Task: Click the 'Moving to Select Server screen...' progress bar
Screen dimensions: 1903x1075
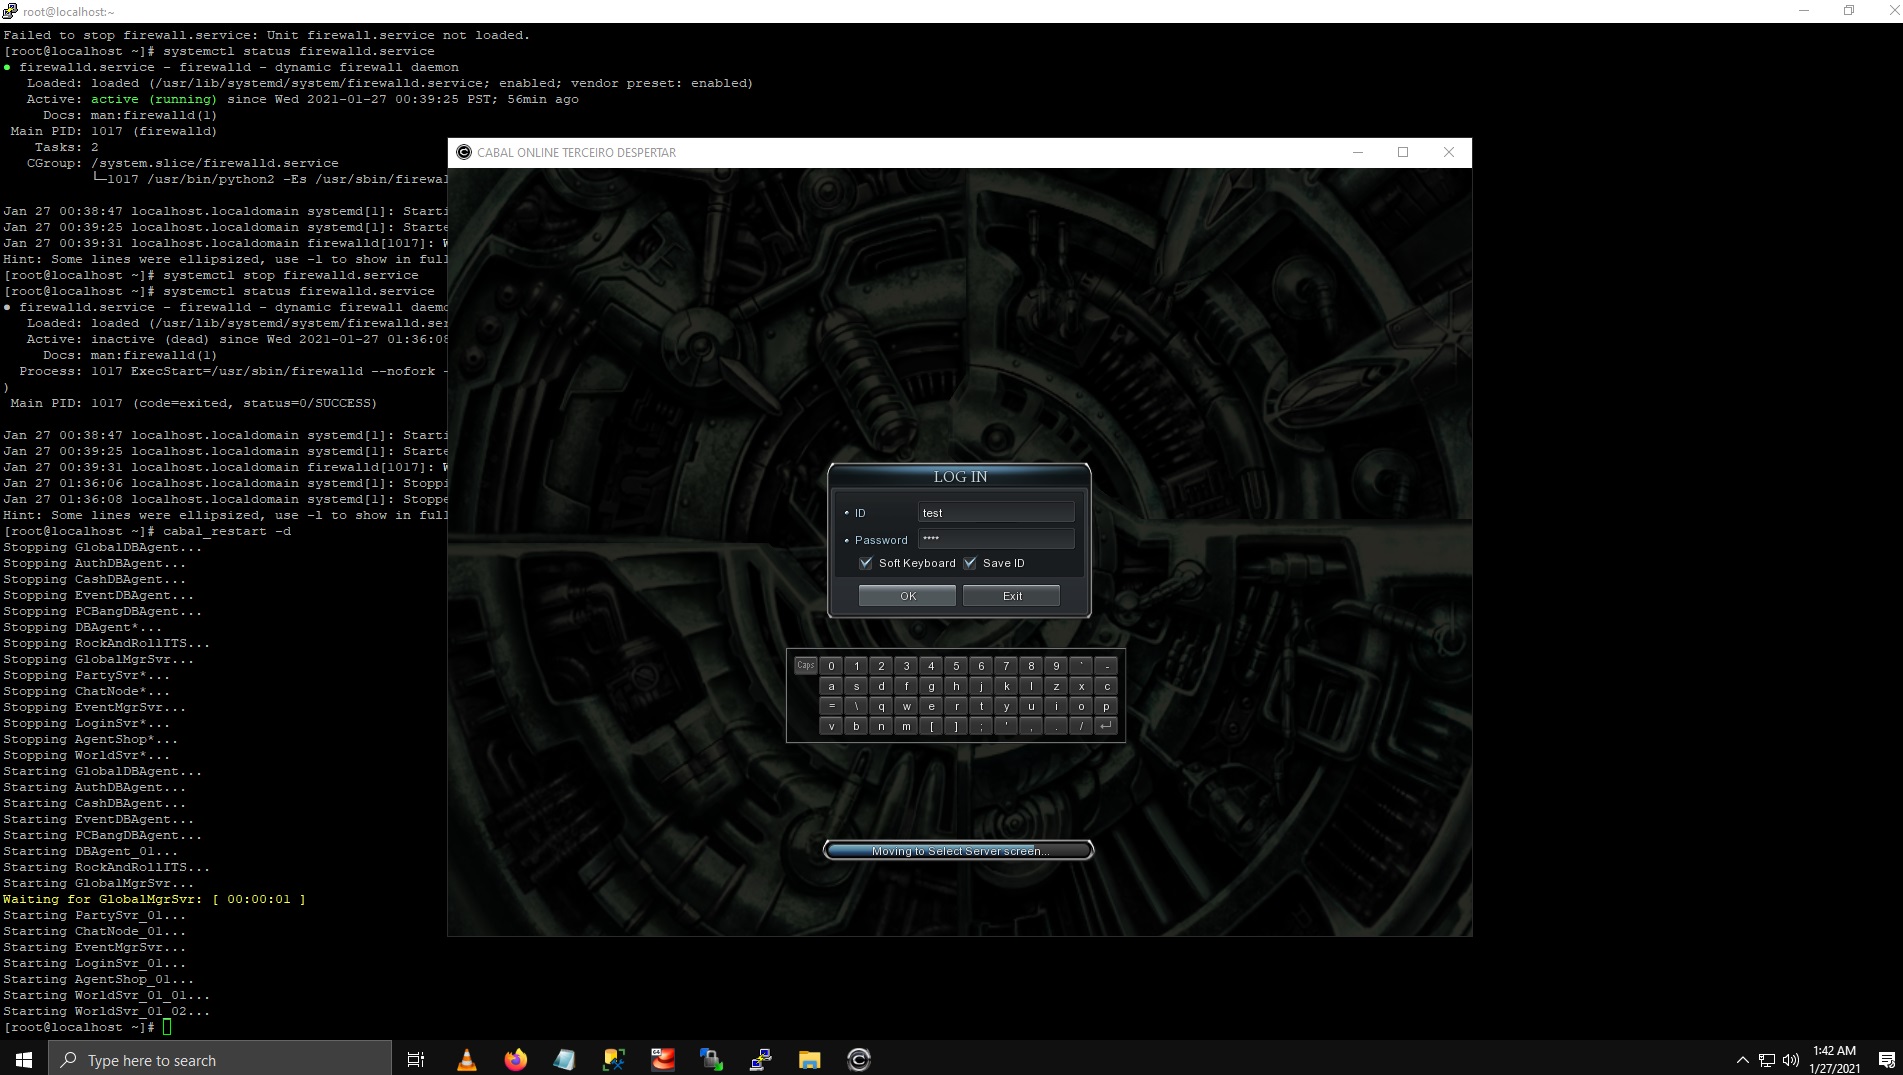Action: (958, 851)
